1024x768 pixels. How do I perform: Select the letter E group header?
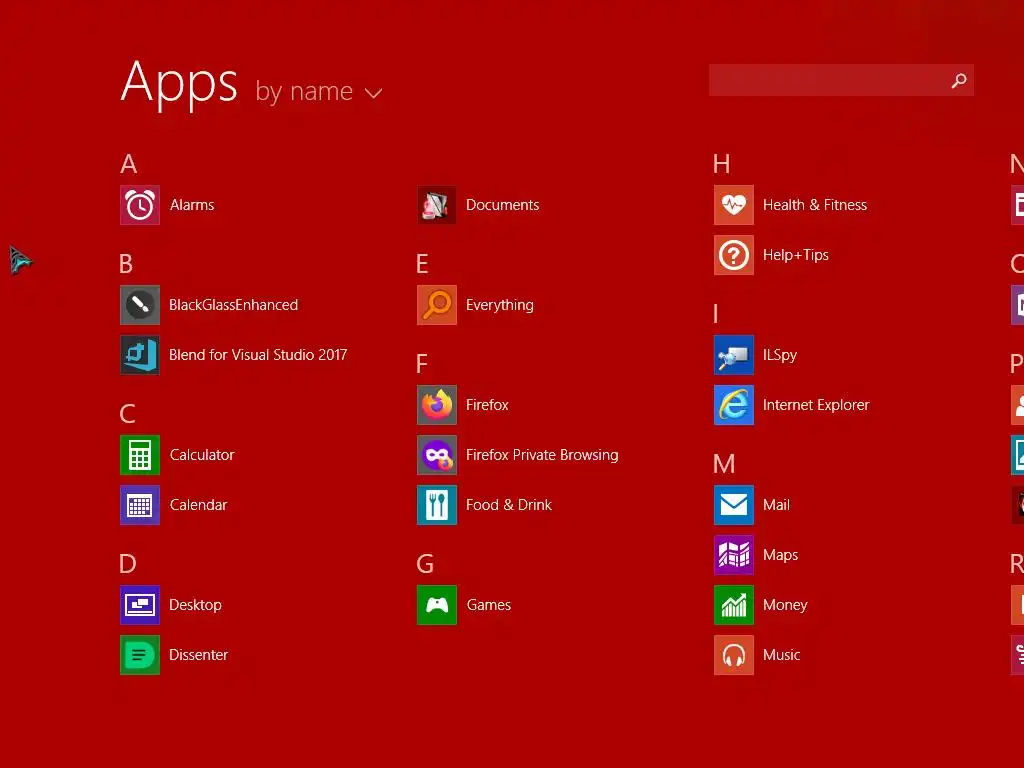pyautogui.click(x=423, y=264)
